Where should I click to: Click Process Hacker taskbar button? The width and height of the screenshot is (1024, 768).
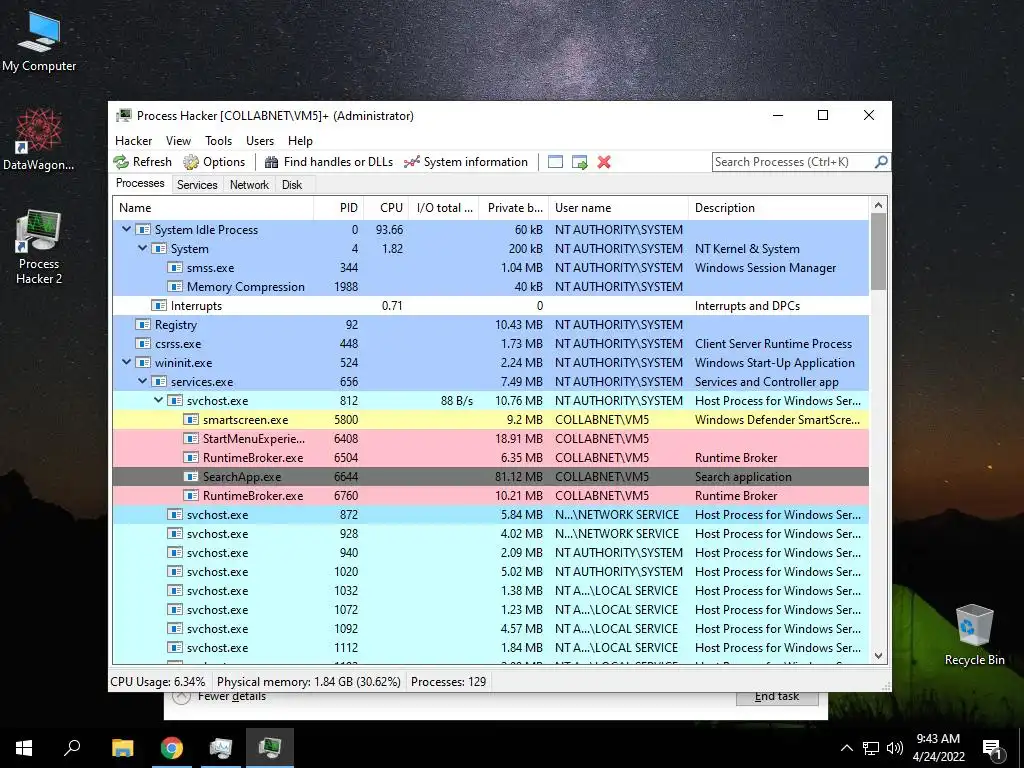click(270, 748)
